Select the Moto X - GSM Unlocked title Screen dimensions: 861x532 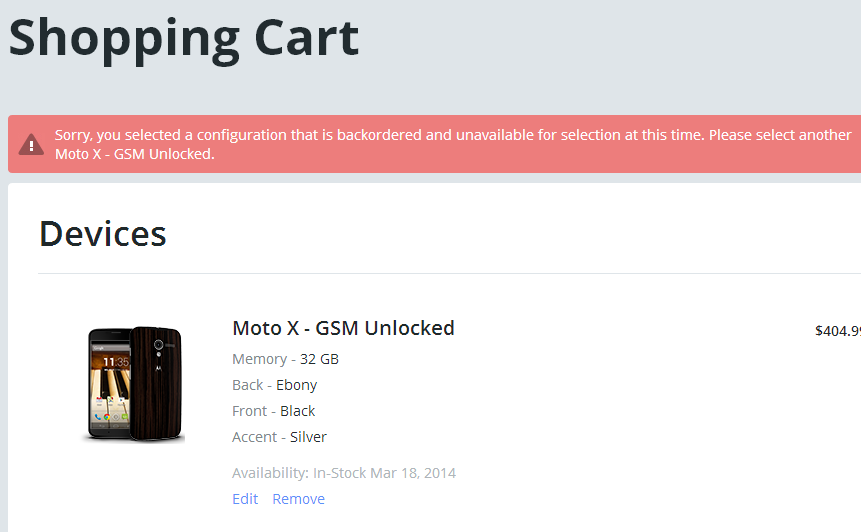pyautogui.click(x=343, y=328)
